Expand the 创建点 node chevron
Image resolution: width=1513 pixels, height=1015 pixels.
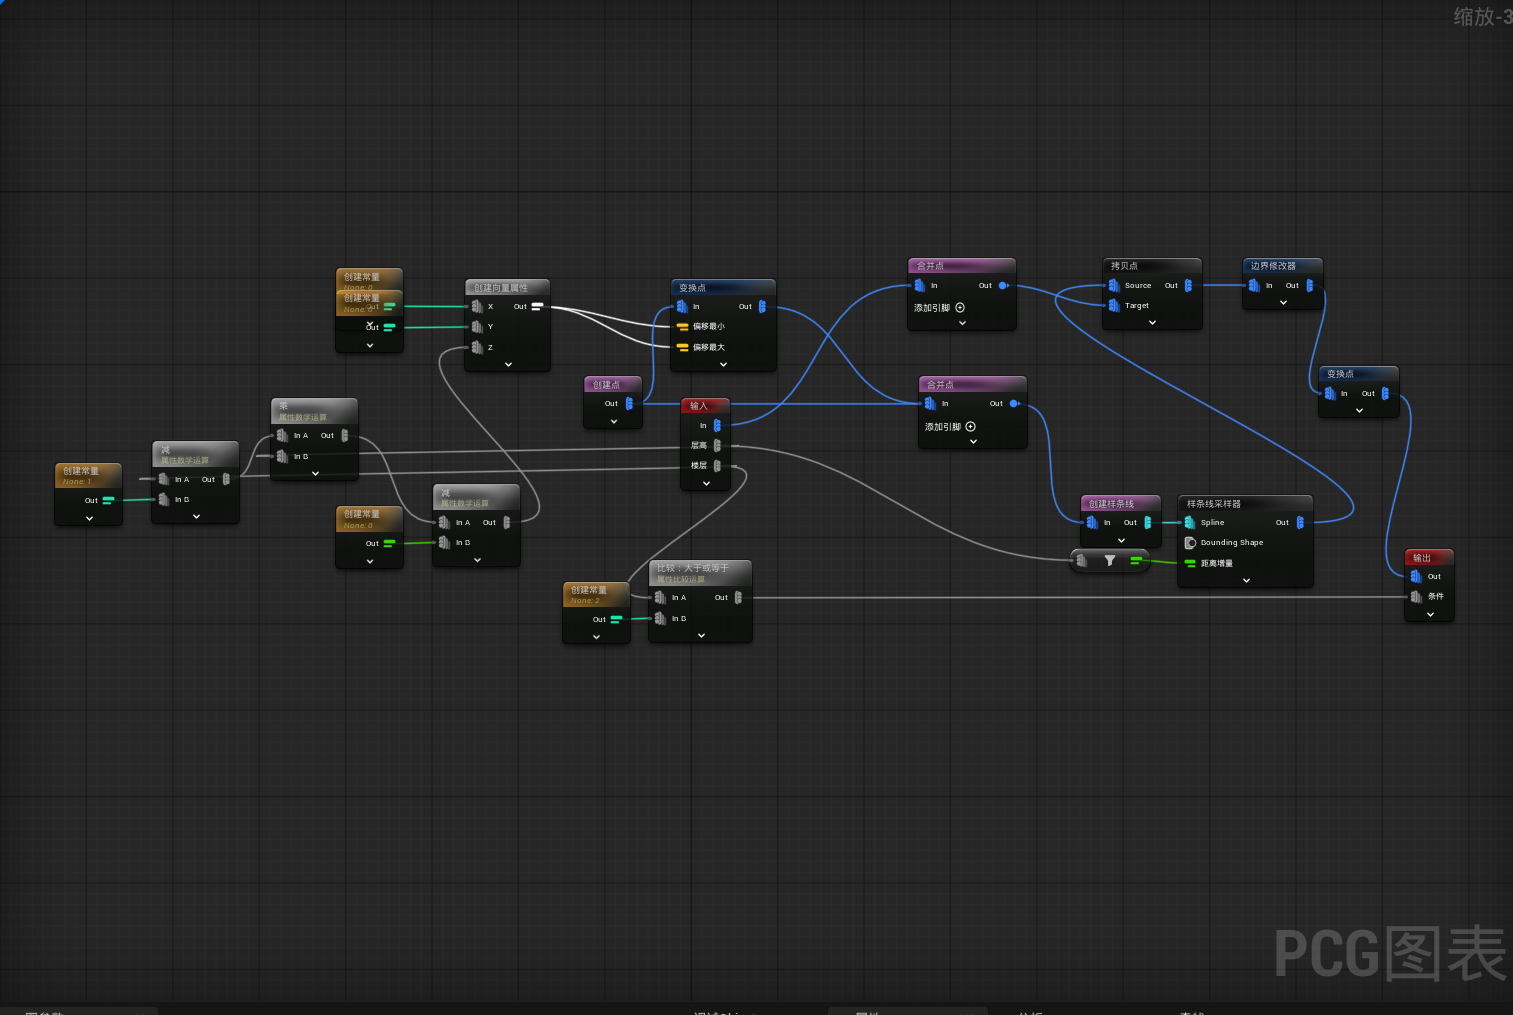click(x=614, y=422)
